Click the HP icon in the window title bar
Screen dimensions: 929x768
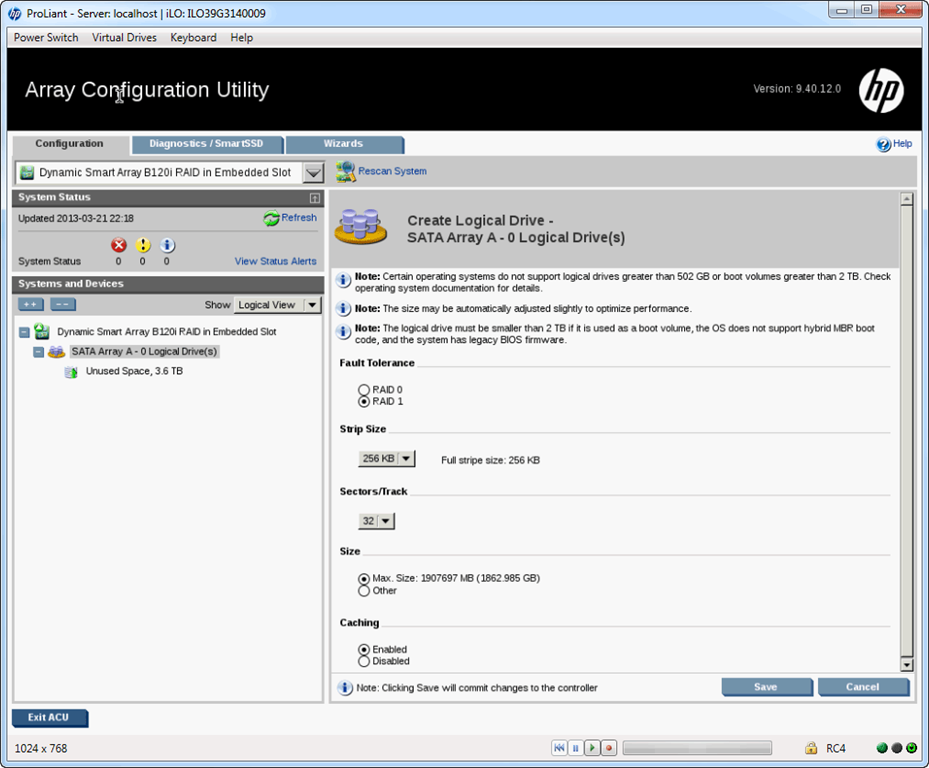(15, 14)
